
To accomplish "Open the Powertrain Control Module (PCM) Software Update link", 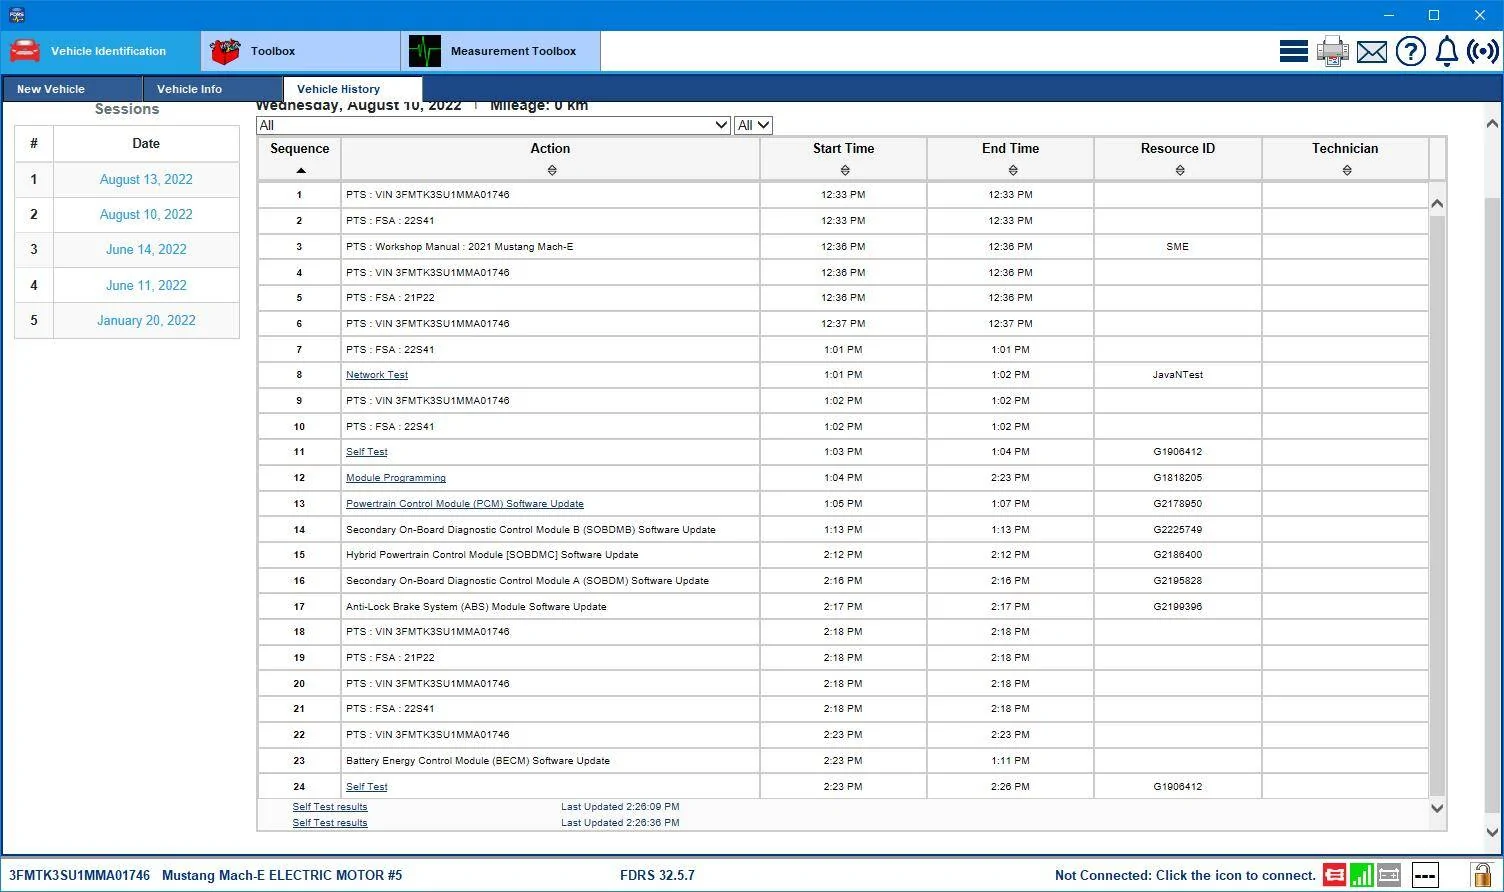I will (x=465, y=504).
